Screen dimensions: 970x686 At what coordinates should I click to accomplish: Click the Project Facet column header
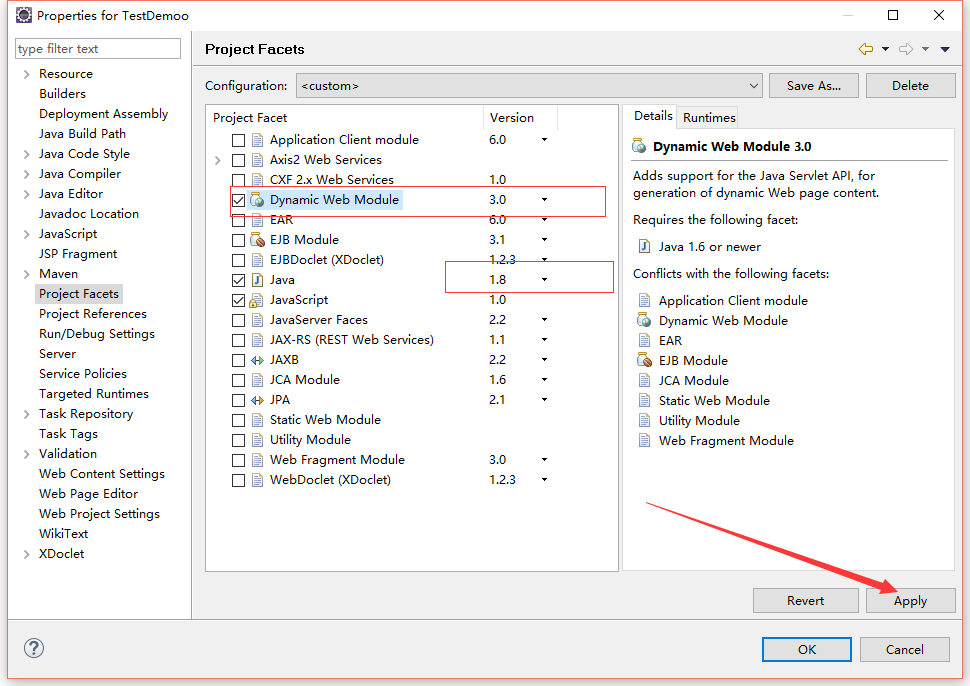(x=345, y=118)
